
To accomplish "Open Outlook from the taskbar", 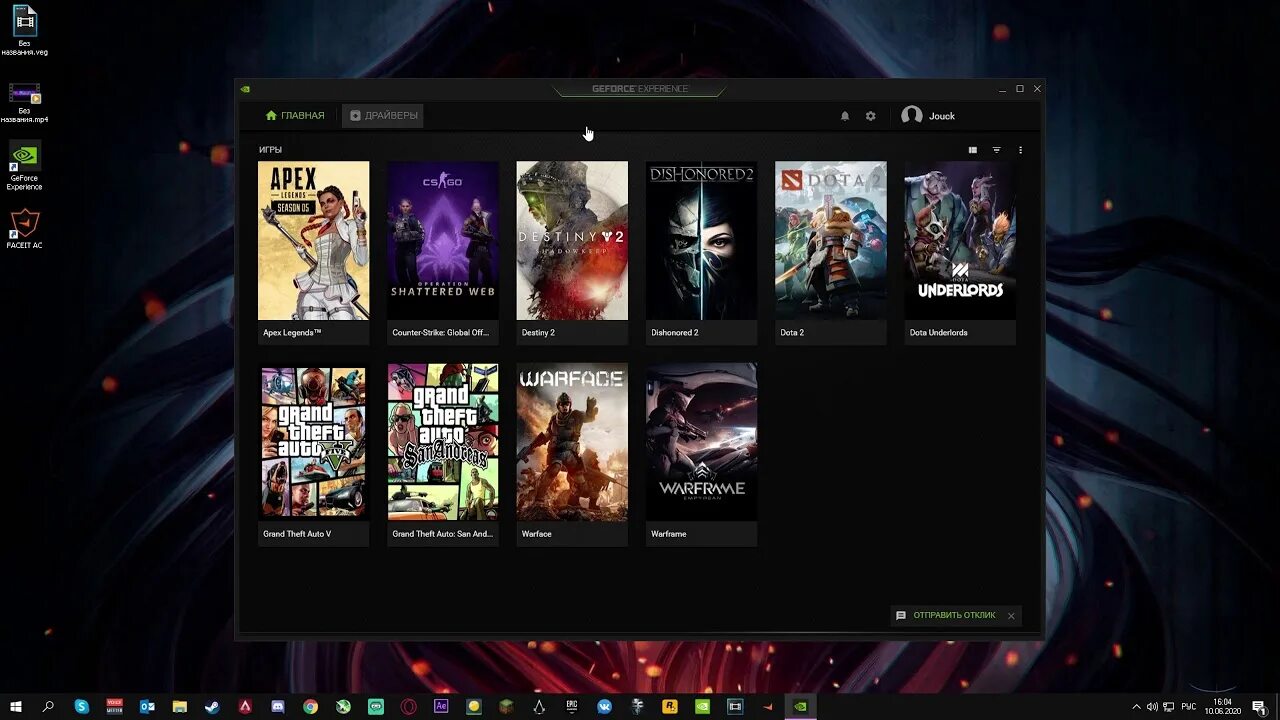I will coord(147,706).
